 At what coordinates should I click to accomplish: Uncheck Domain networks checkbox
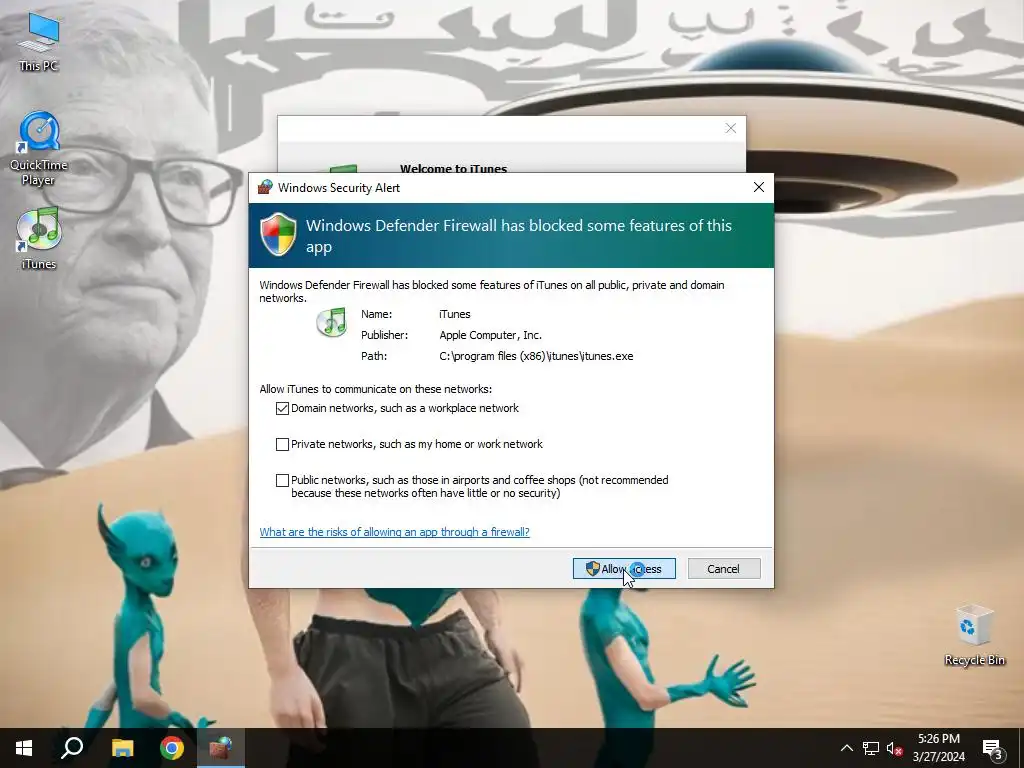pos(282,408)
